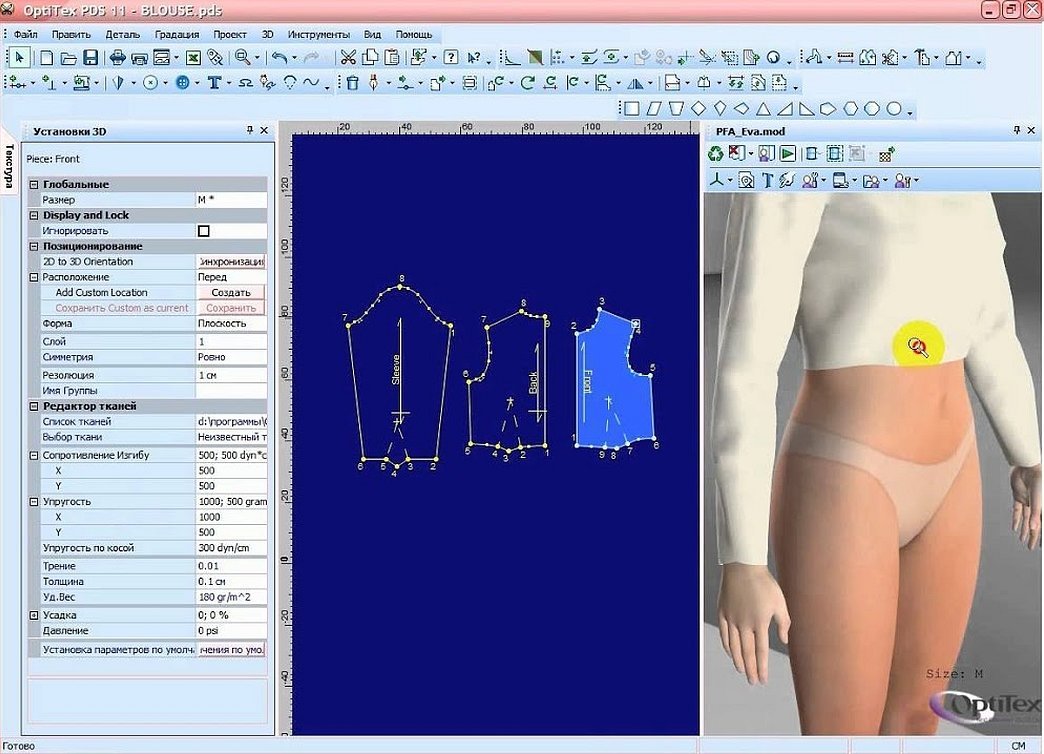Select the circle shape at toolbar end
1044x754 pixels.
tap(894, 109)
